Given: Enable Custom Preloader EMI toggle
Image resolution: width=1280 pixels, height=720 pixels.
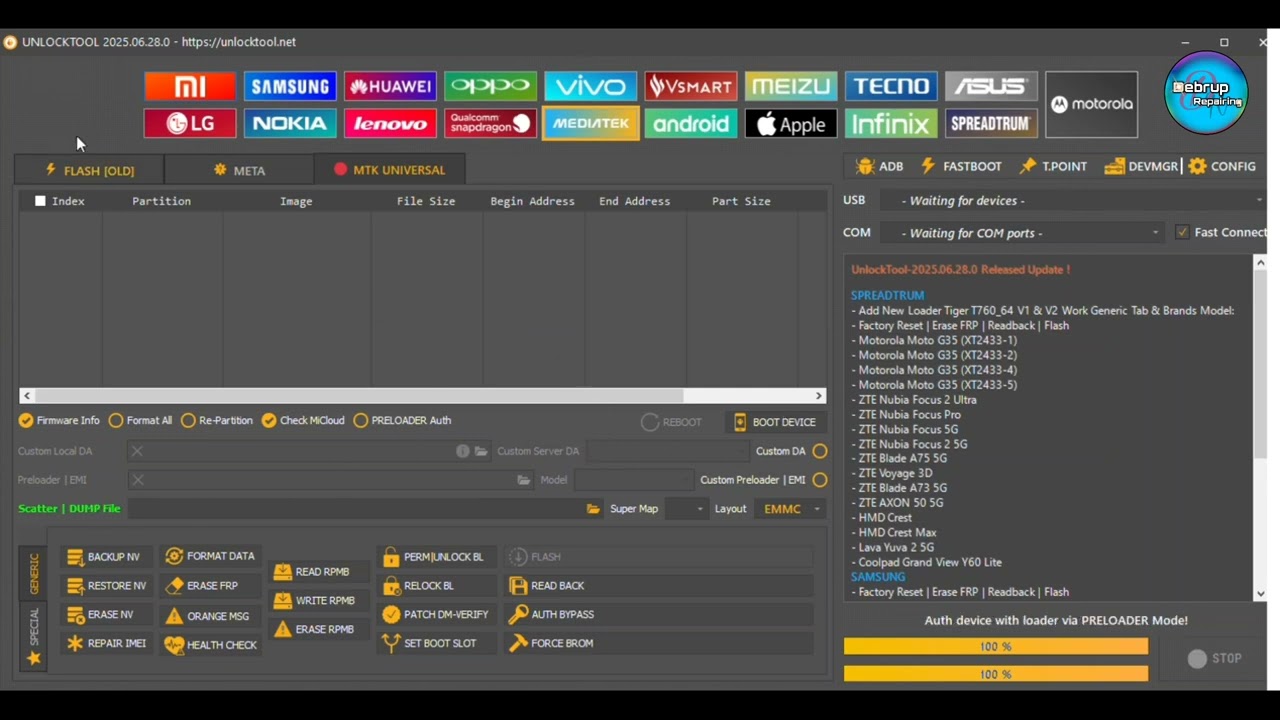Looking at the screenshot, I should tap(820, 480).
